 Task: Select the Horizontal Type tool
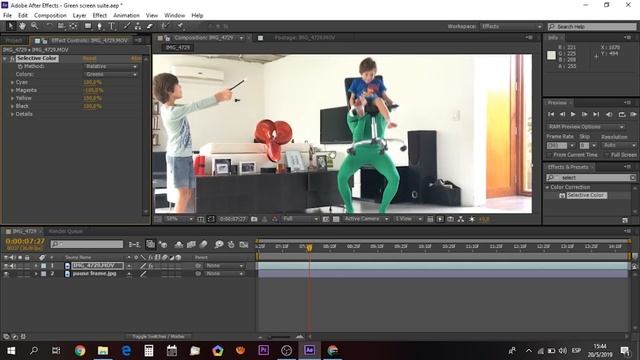click(112, 26)
